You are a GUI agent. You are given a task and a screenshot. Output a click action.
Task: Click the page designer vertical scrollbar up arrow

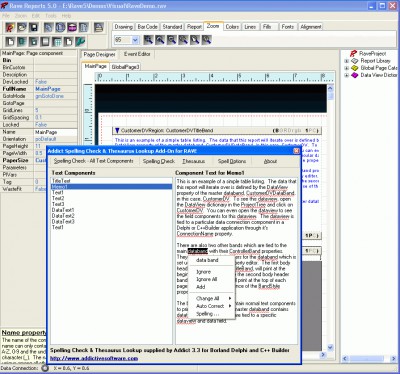pos(330,88)
